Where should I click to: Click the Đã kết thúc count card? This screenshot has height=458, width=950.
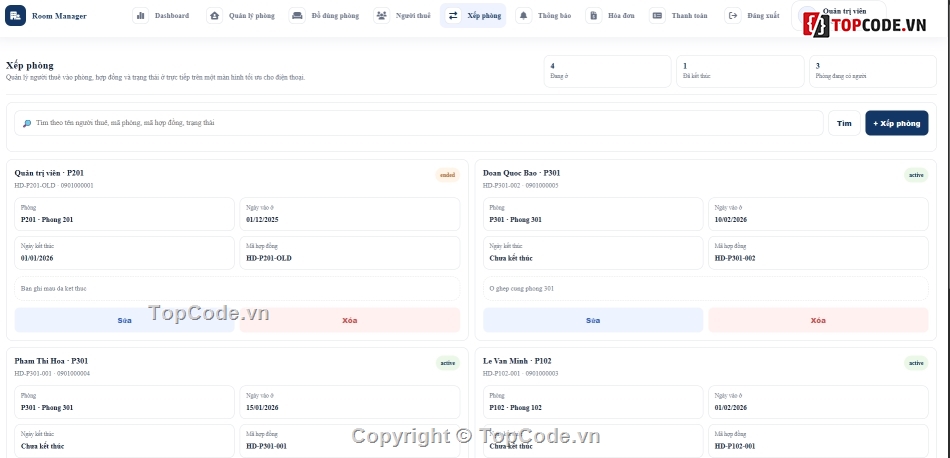(x=740, y=71)
